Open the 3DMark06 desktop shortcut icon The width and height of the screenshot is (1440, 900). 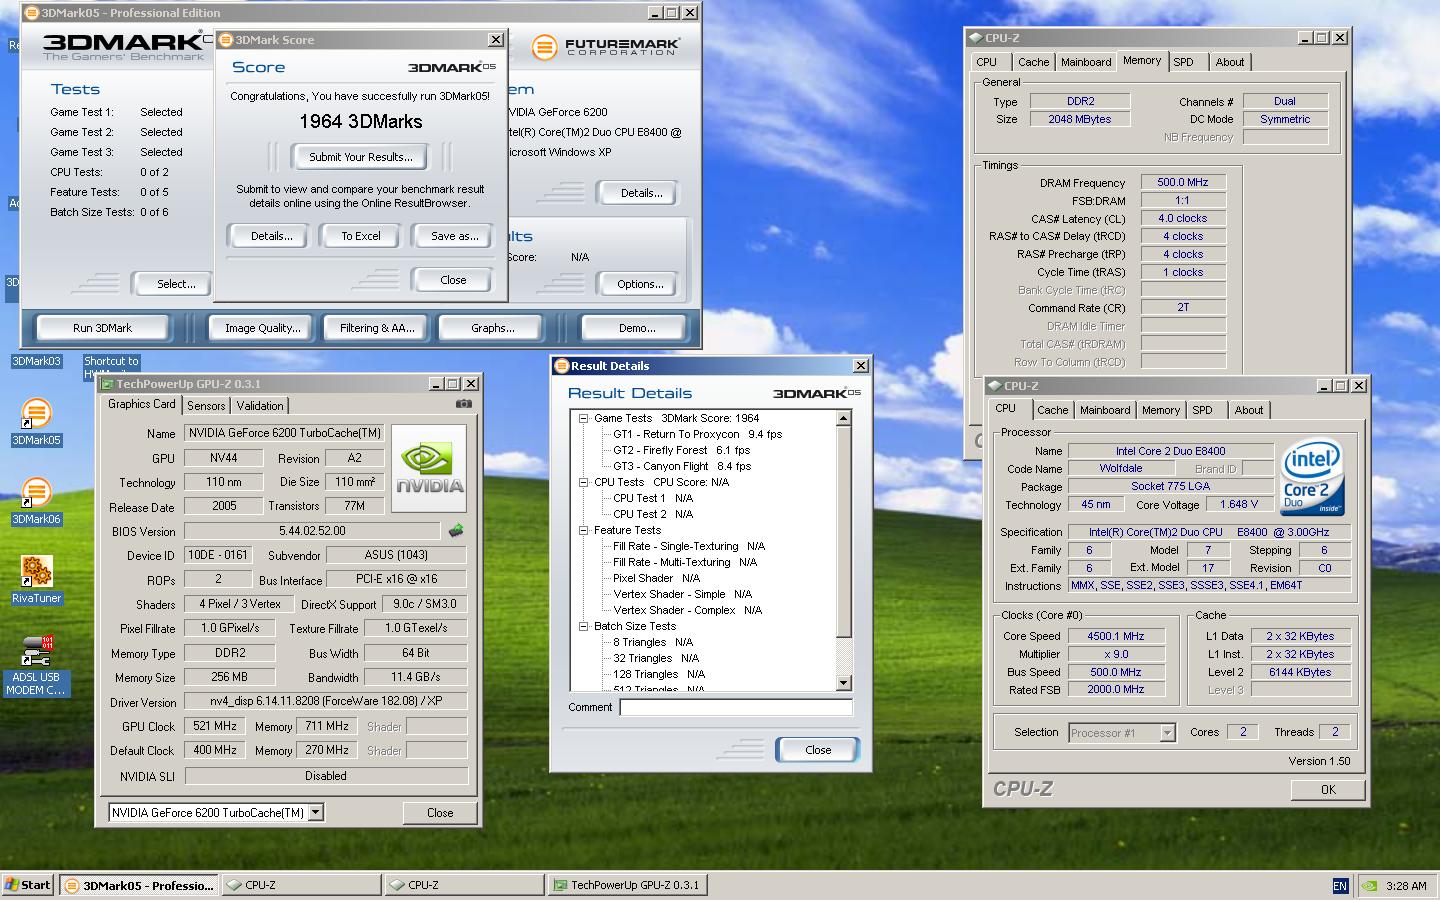36,492
